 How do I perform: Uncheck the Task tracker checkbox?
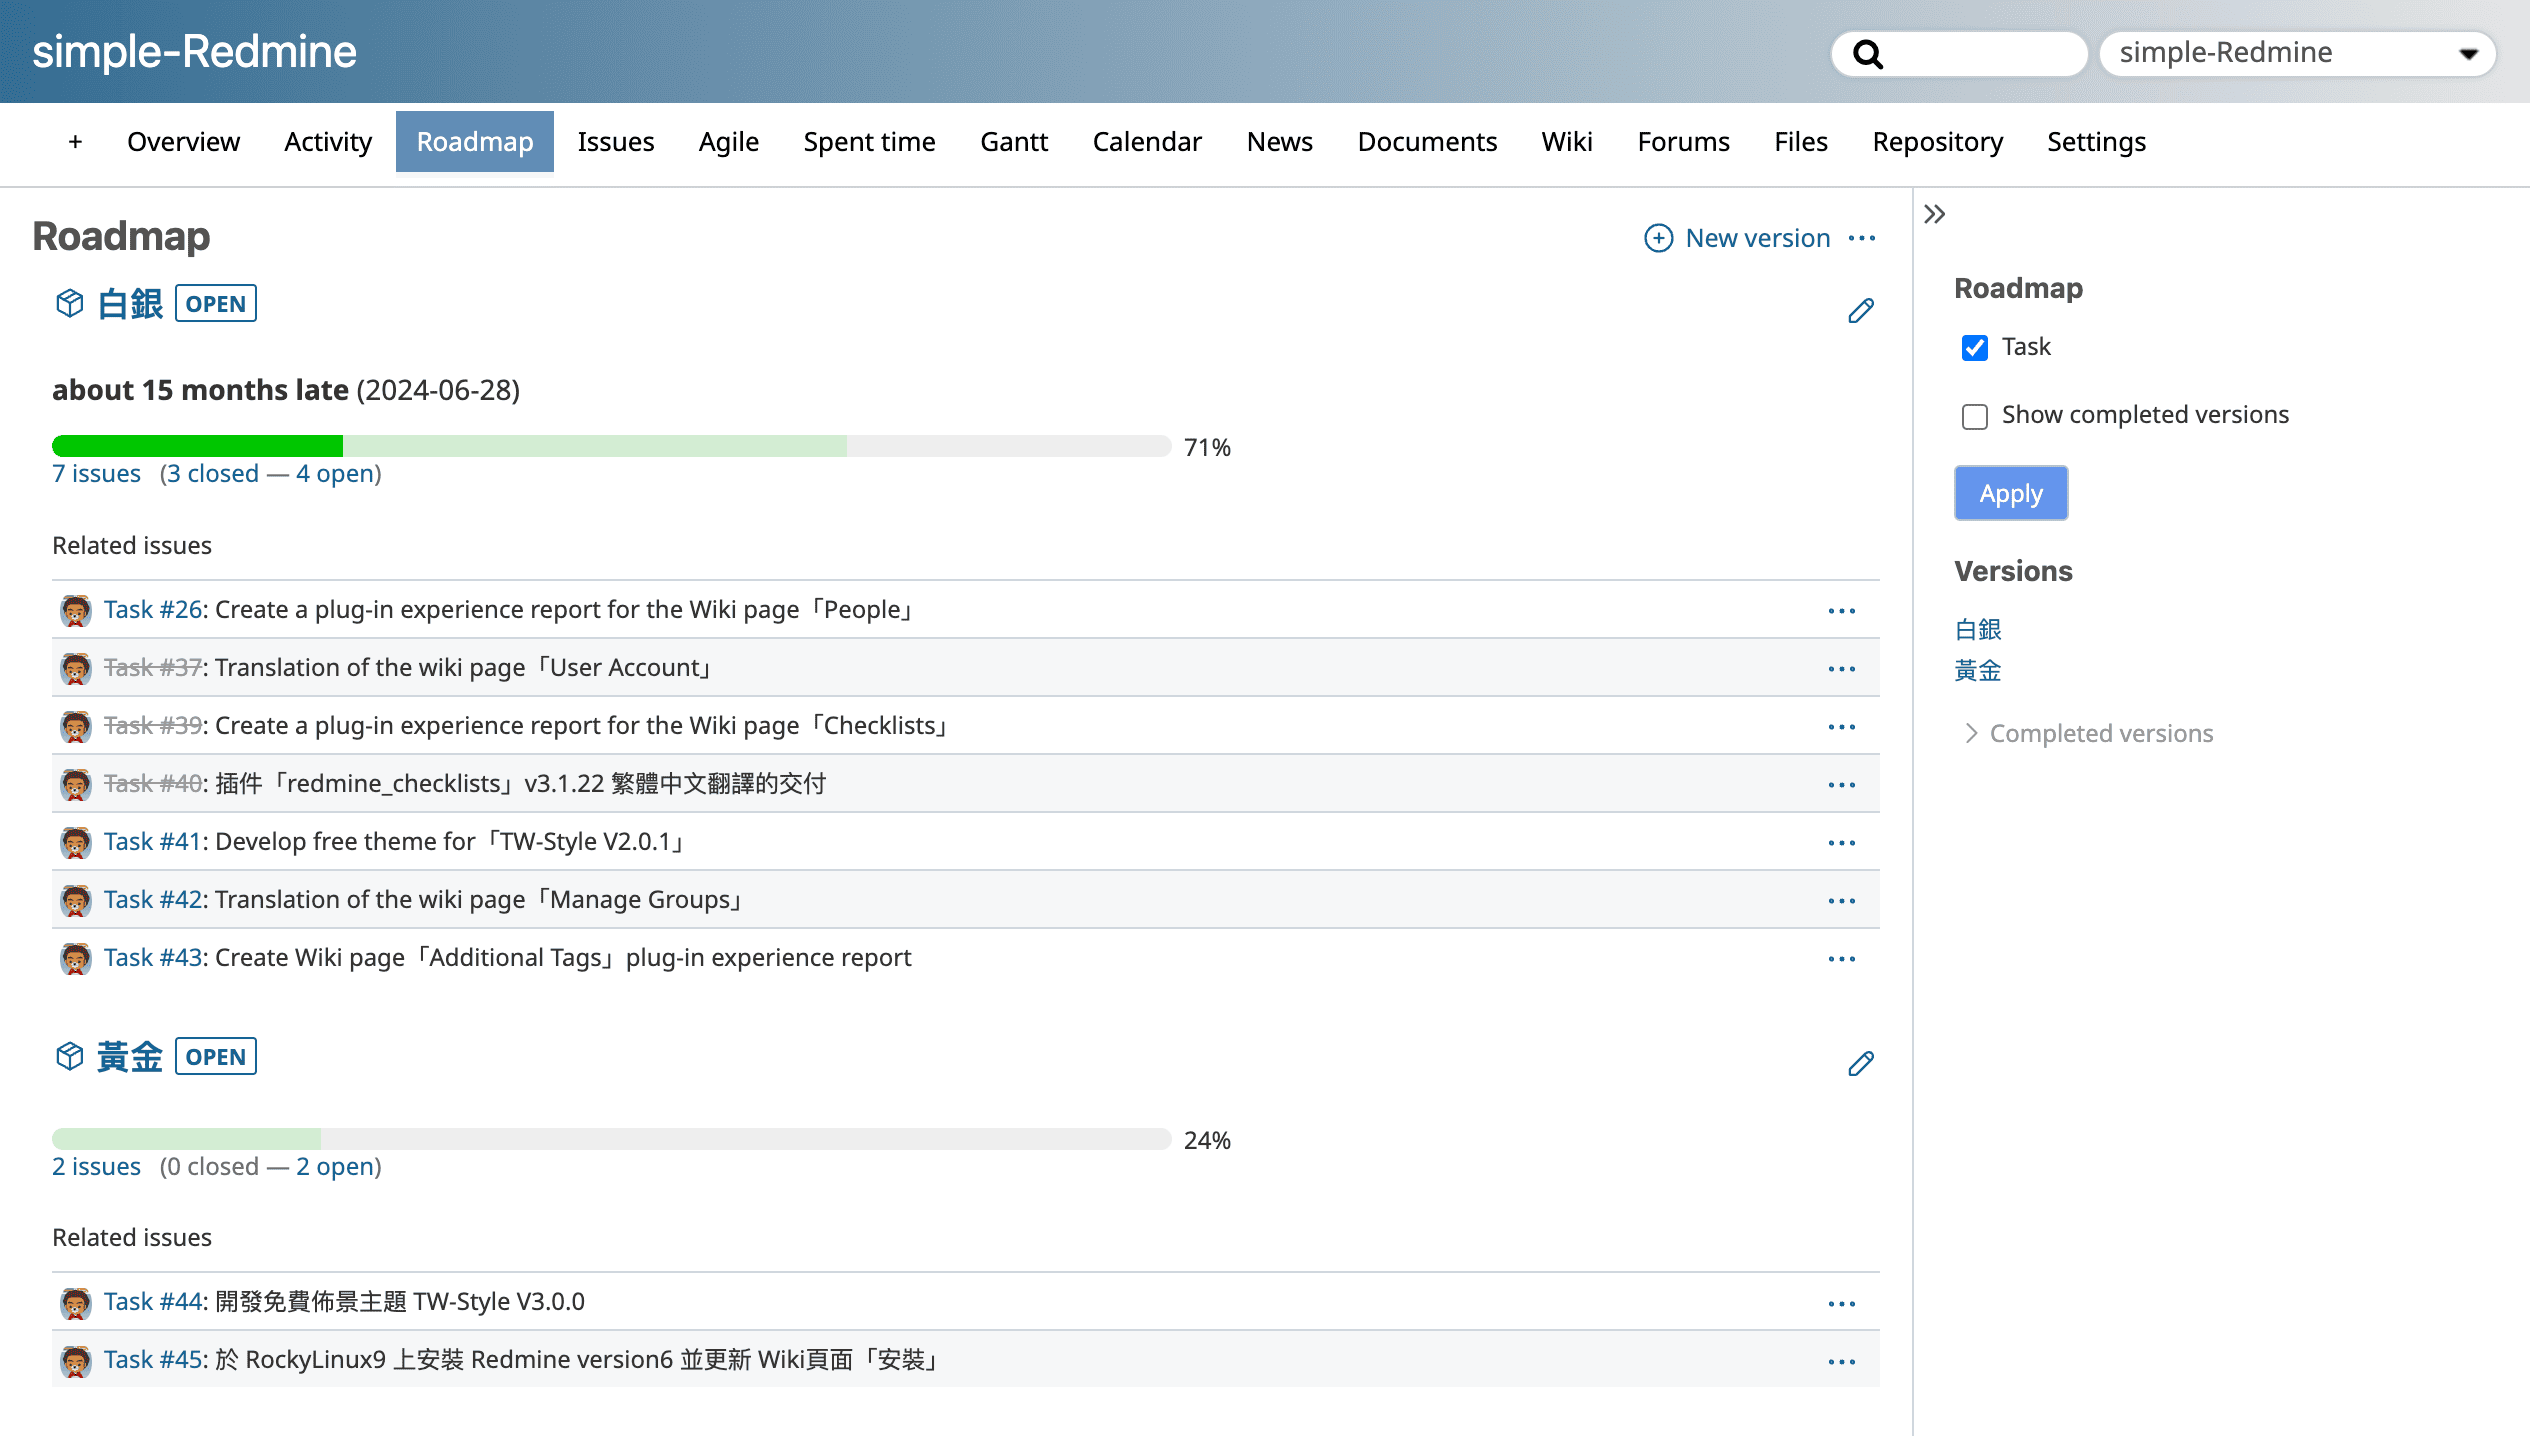click(1974, 348)
